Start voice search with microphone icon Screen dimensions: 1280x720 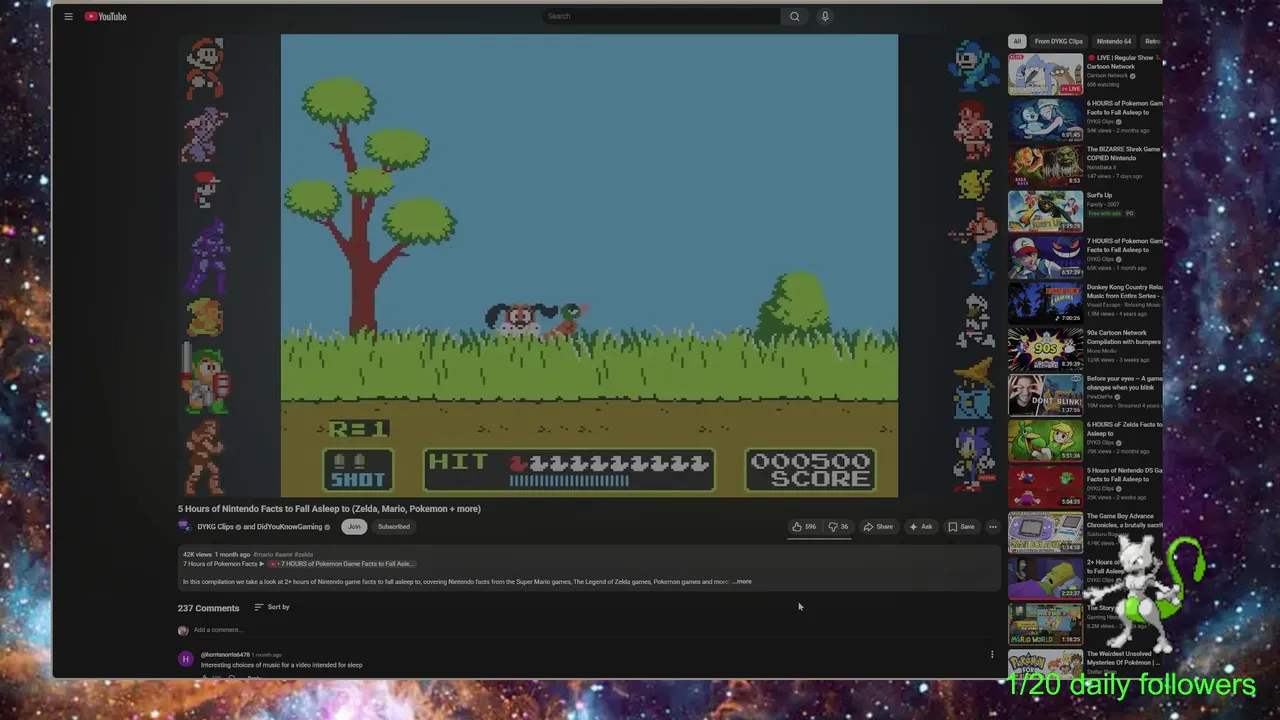(x=825, y=16)
